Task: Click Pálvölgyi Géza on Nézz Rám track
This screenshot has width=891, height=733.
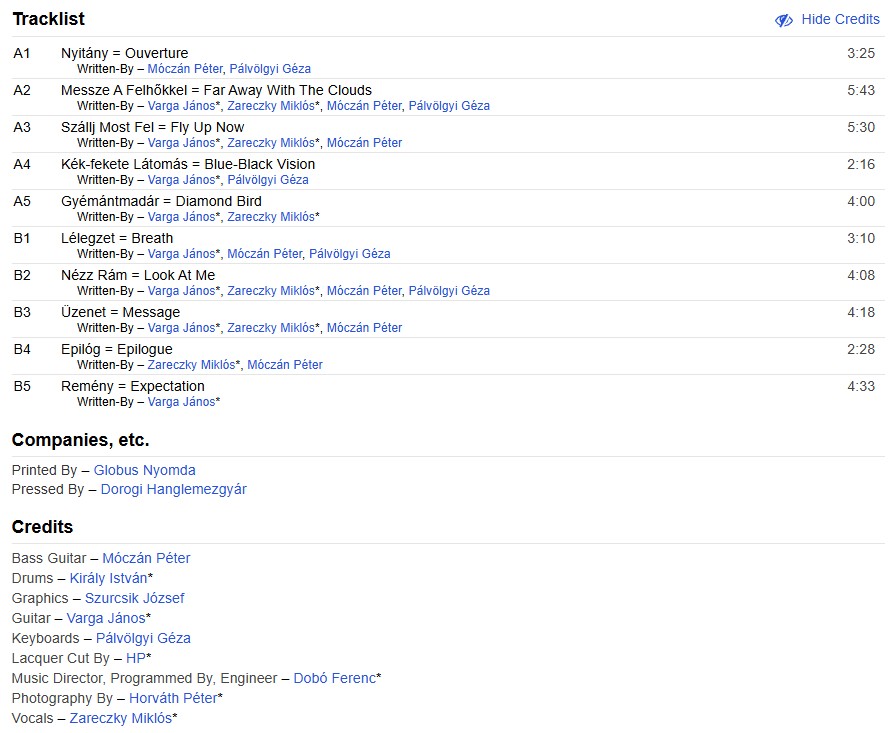Action: pyautogui.click(x=449, y=291)
